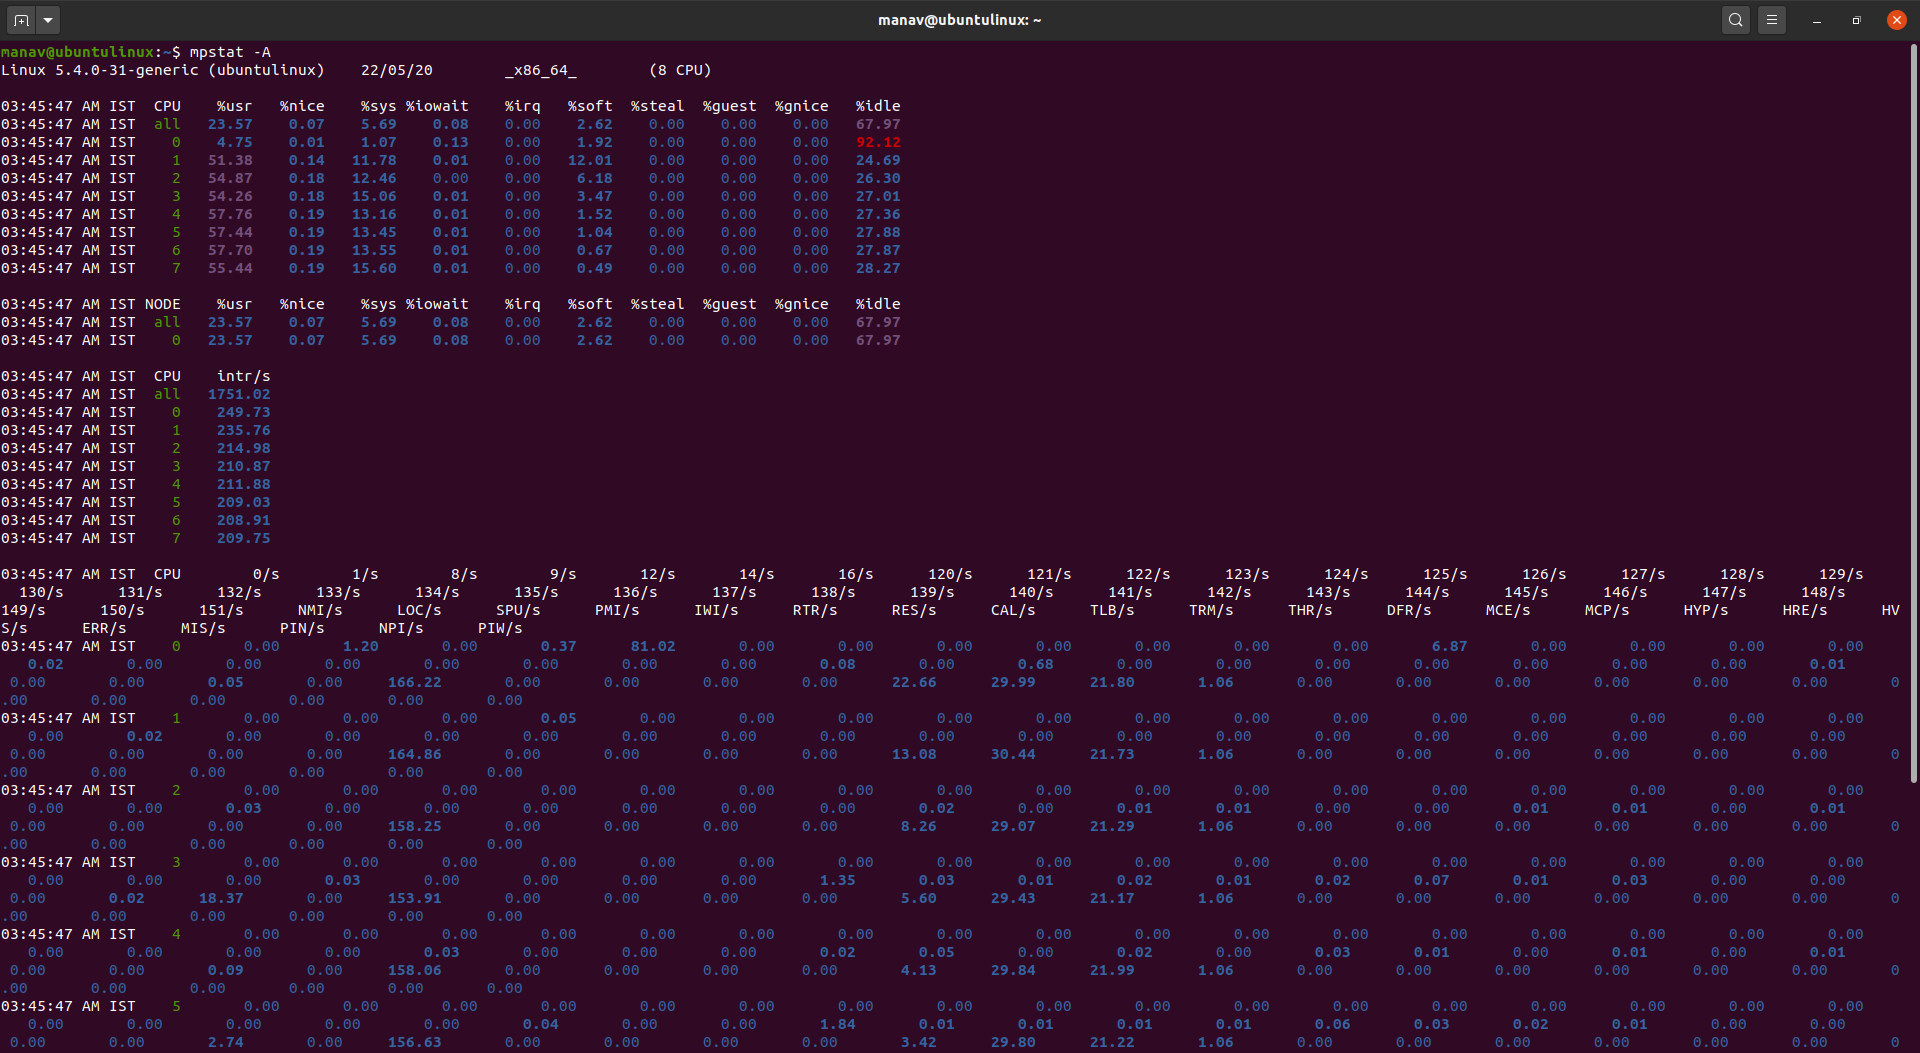Click the NODE column header
1920x1053 pixels.
pyautogui.click(x=163, y=304)
